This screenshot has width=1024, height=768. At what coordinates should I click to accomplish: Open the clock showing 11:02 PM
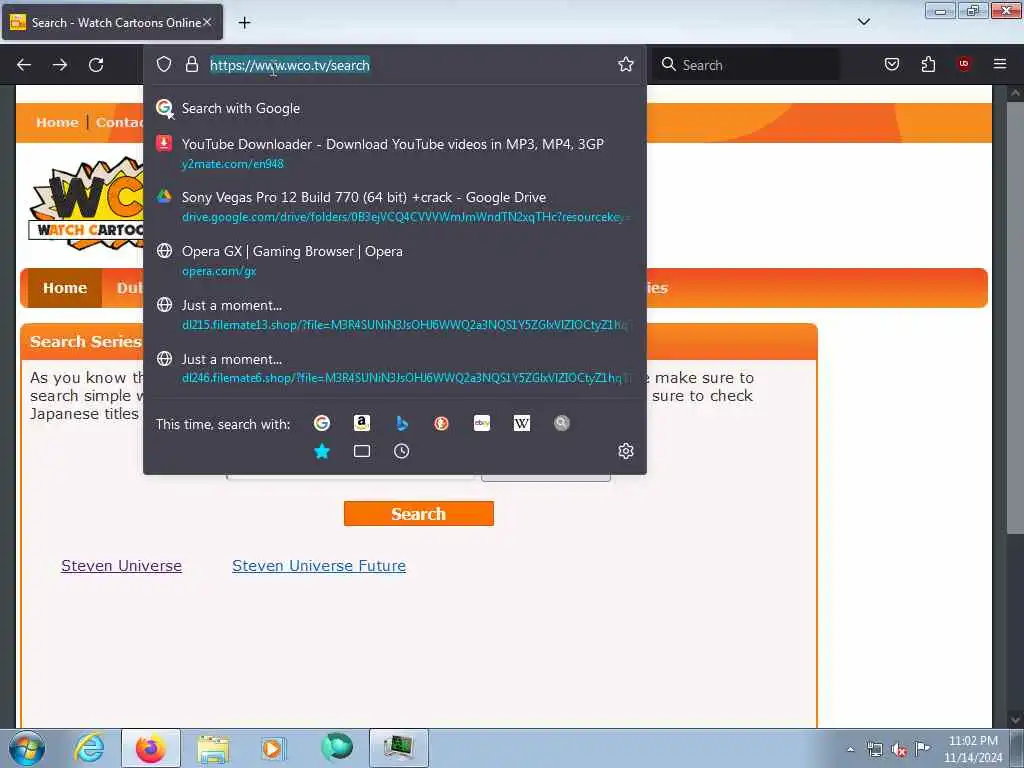tap(973, 749)
